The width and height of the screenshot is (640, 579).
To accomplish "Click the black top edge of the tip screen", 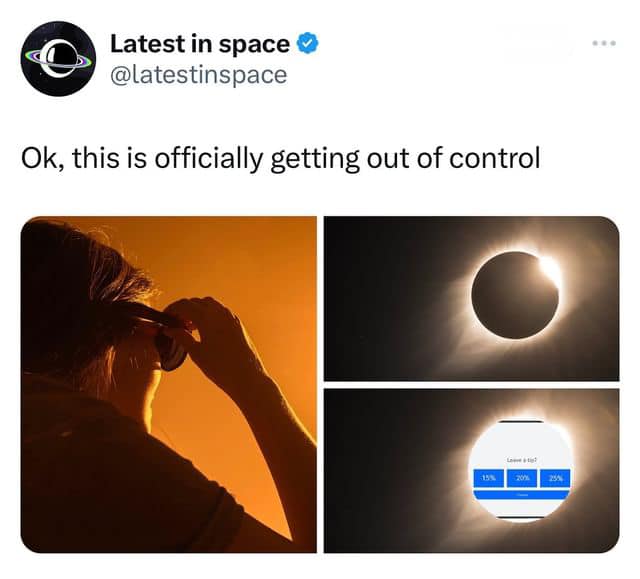I will click(521, 421).
